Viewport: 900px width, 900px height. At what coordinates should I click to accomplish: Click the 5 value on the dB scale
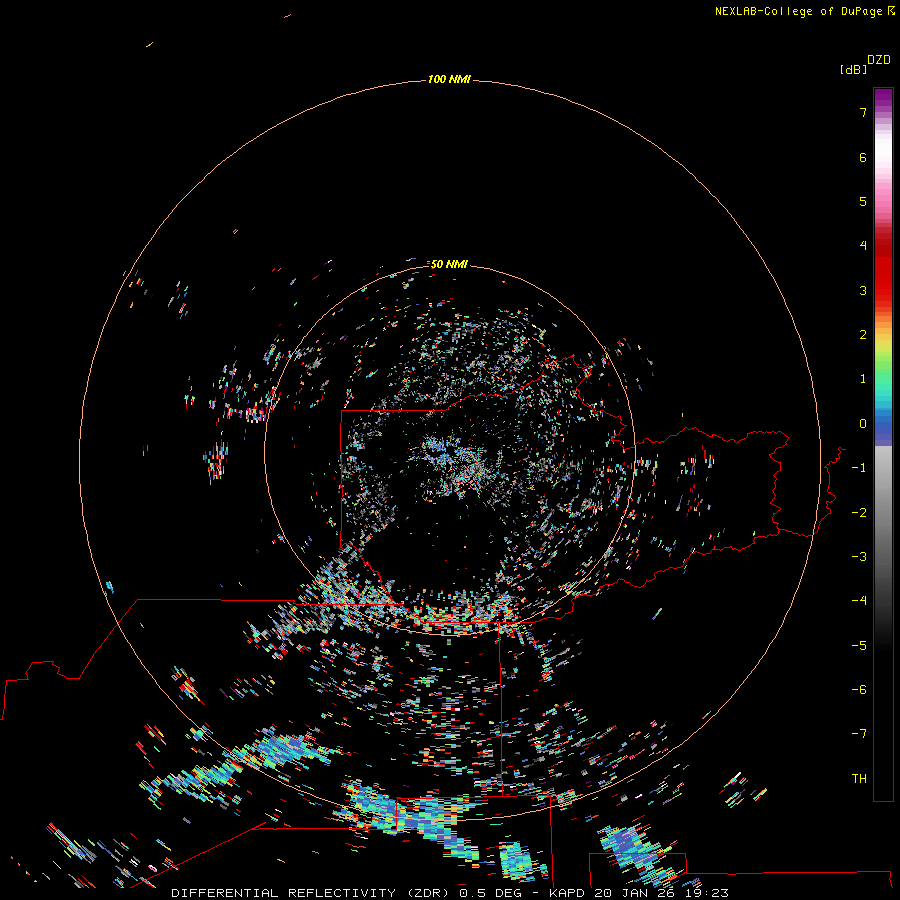(x=863, y=201)
